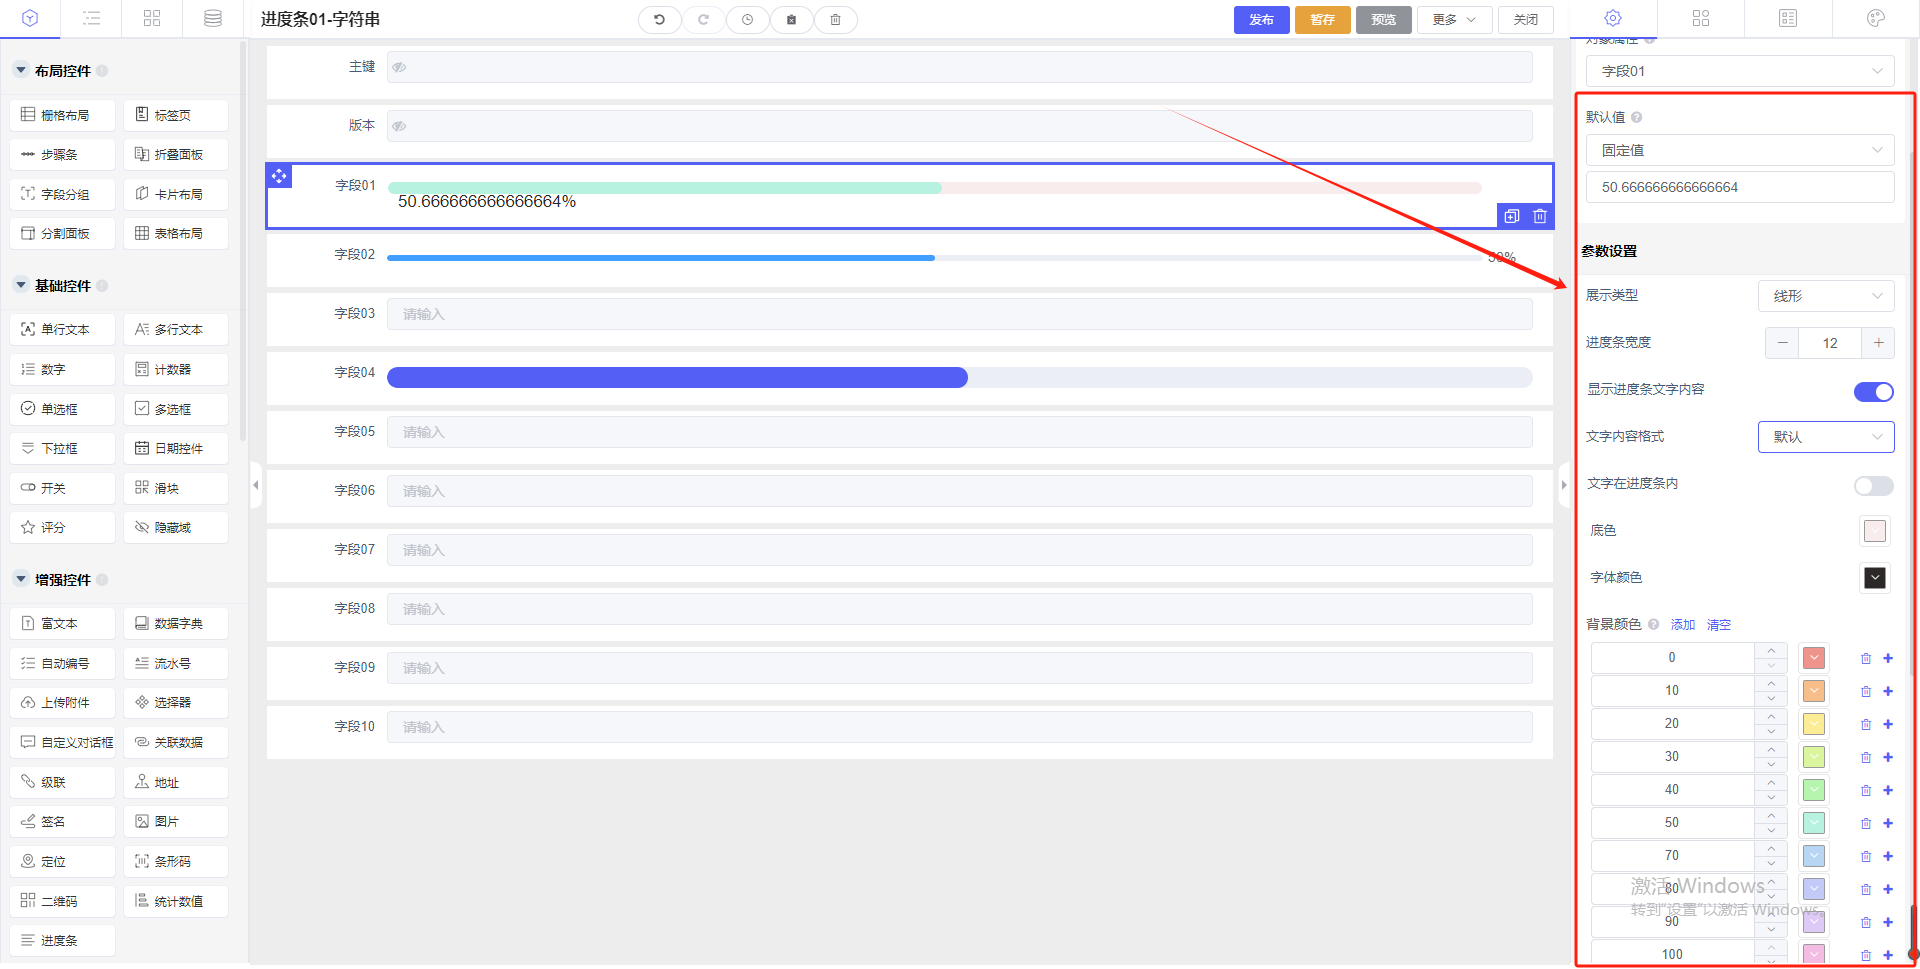Open the 更多 menu

[x=1453, y=20]
